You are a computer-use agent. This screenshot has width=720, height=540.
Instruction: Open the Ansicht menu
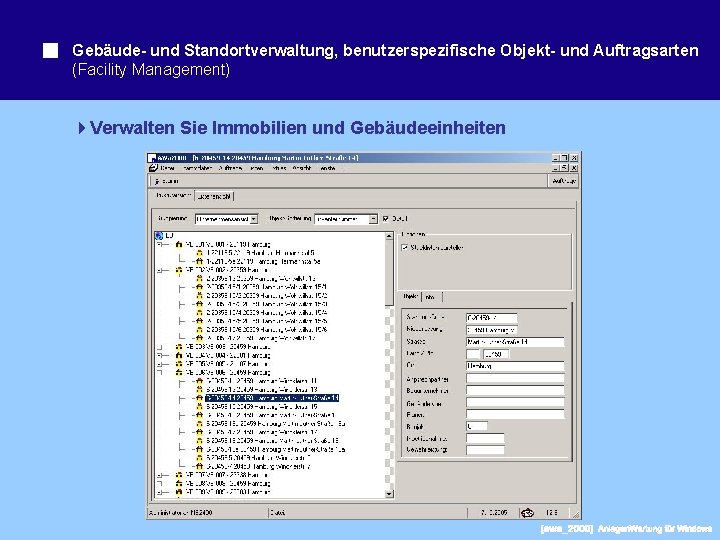(x=302, y=168)
